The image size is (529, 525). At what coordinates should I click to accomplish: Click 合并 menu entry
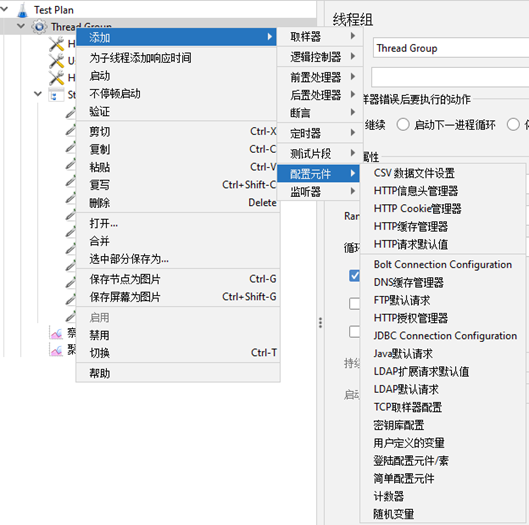click(x=178, y=241)
